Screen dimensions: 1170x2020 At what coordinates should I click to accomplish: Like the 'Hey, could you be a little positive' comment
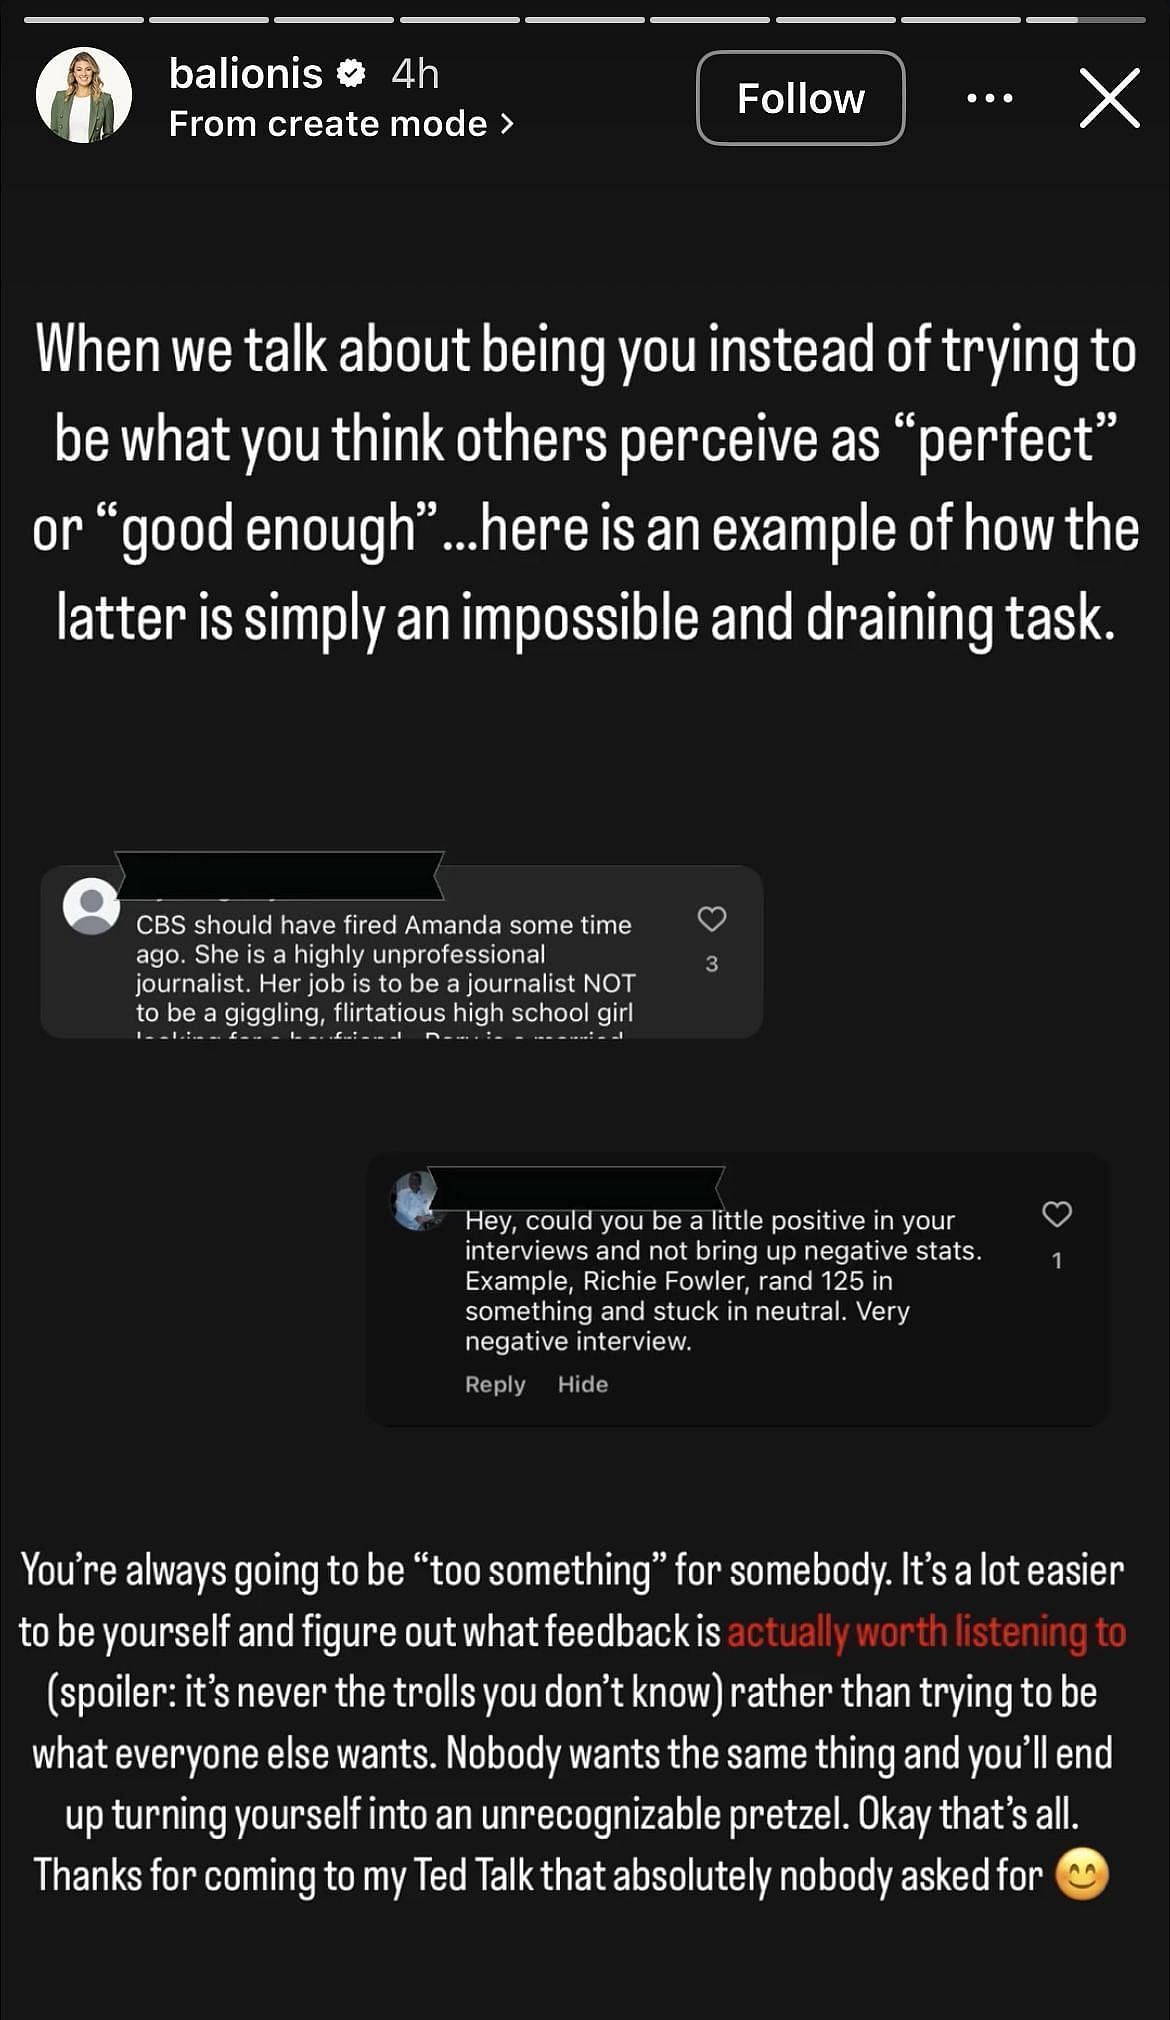1057,1214
